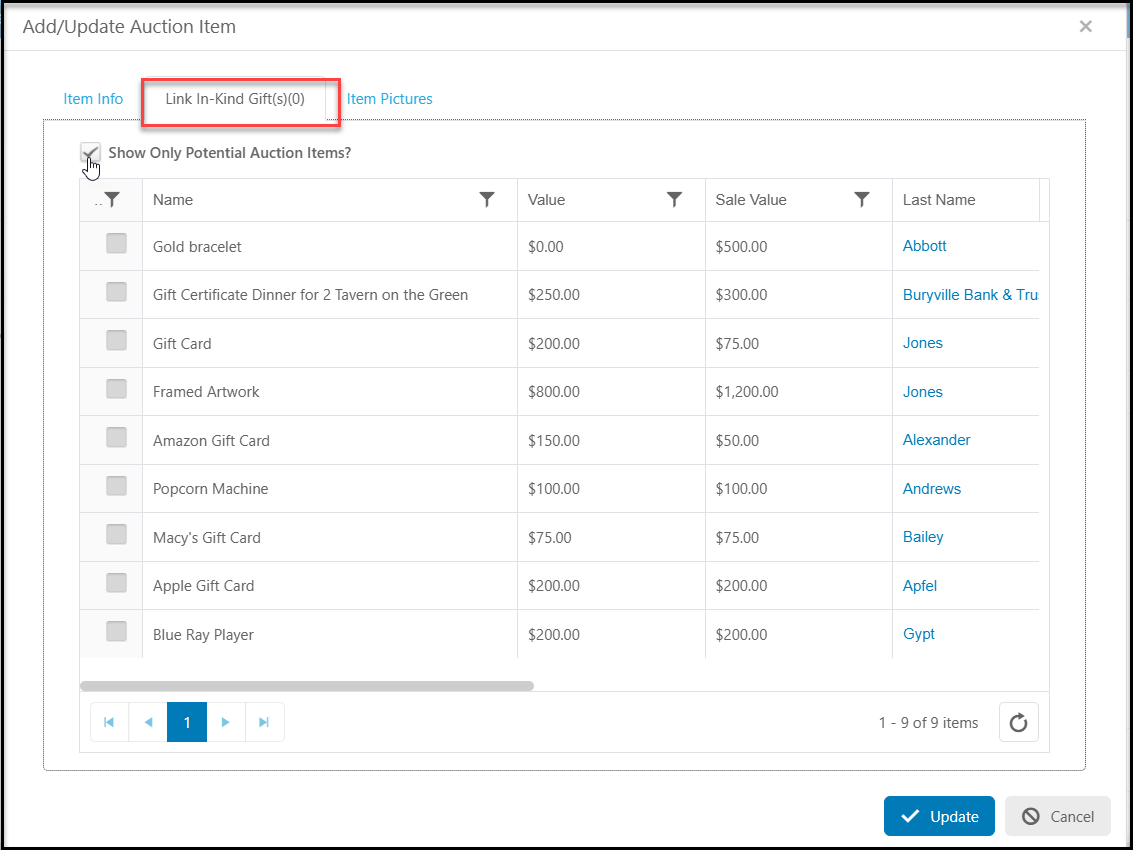Select the Apple Gift Card name cell

point(330,585)
